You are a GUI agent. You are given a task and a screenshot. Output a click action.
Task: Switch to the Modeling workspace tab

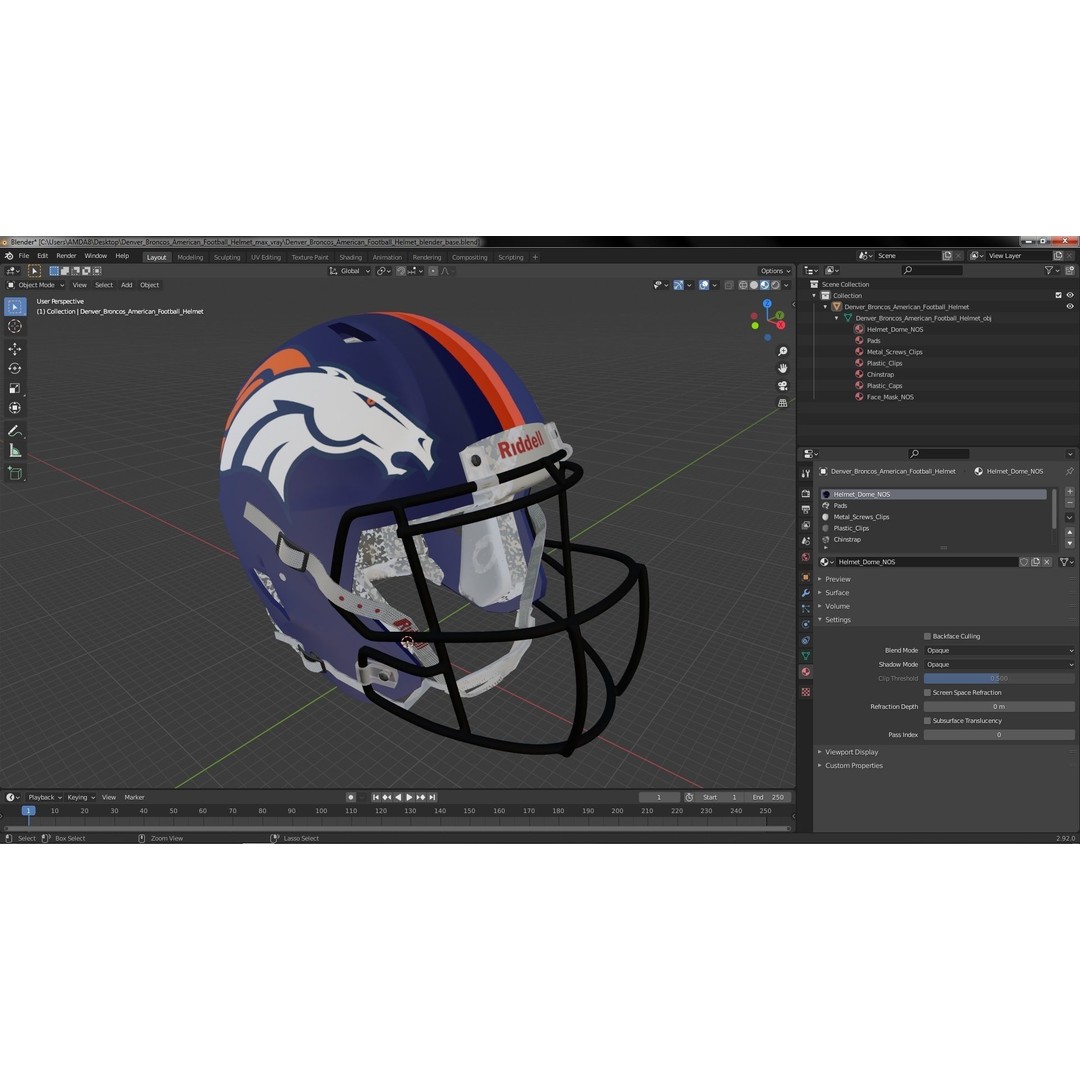tap(190, 258)
